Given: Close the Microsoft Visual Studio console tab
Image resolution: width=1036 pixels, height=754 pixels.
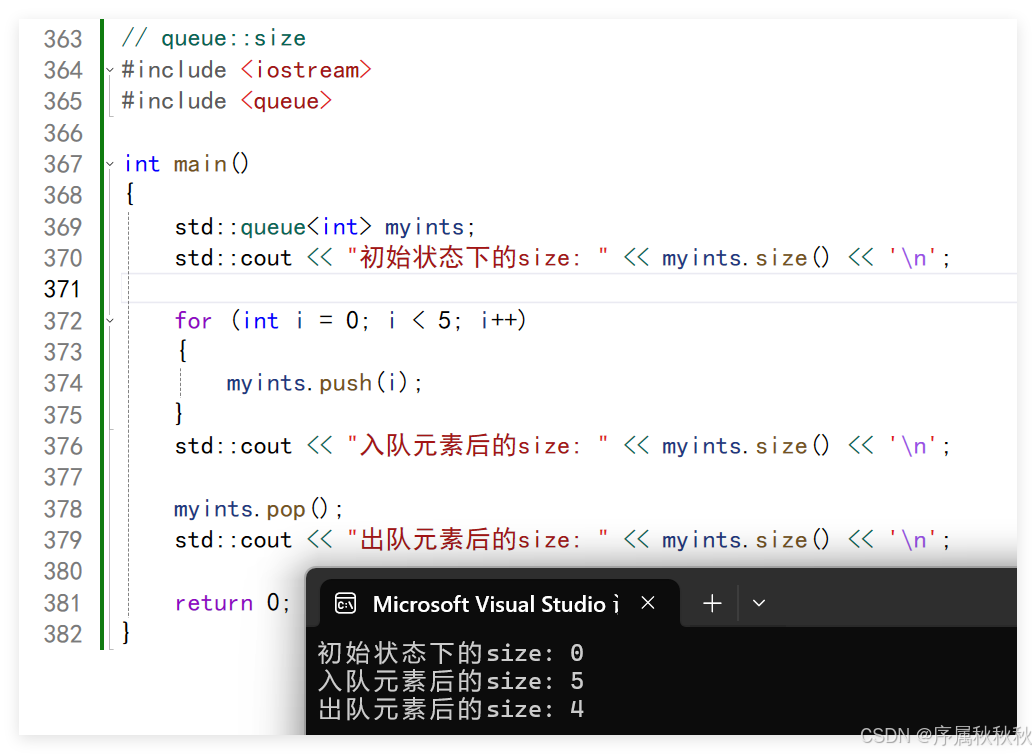Looking at the screenshot, I should (x=648, y=603).
